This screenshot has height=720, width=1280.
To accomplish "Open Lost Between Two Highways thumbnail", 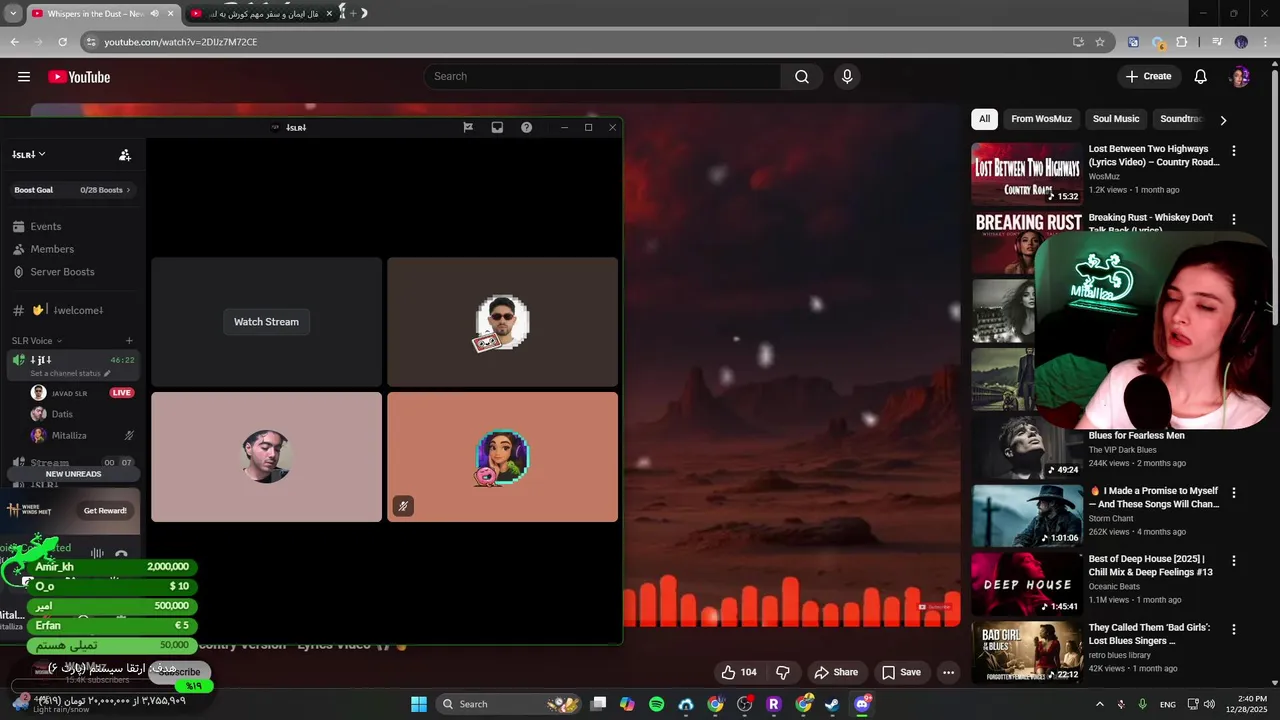I will [1027, 174].
